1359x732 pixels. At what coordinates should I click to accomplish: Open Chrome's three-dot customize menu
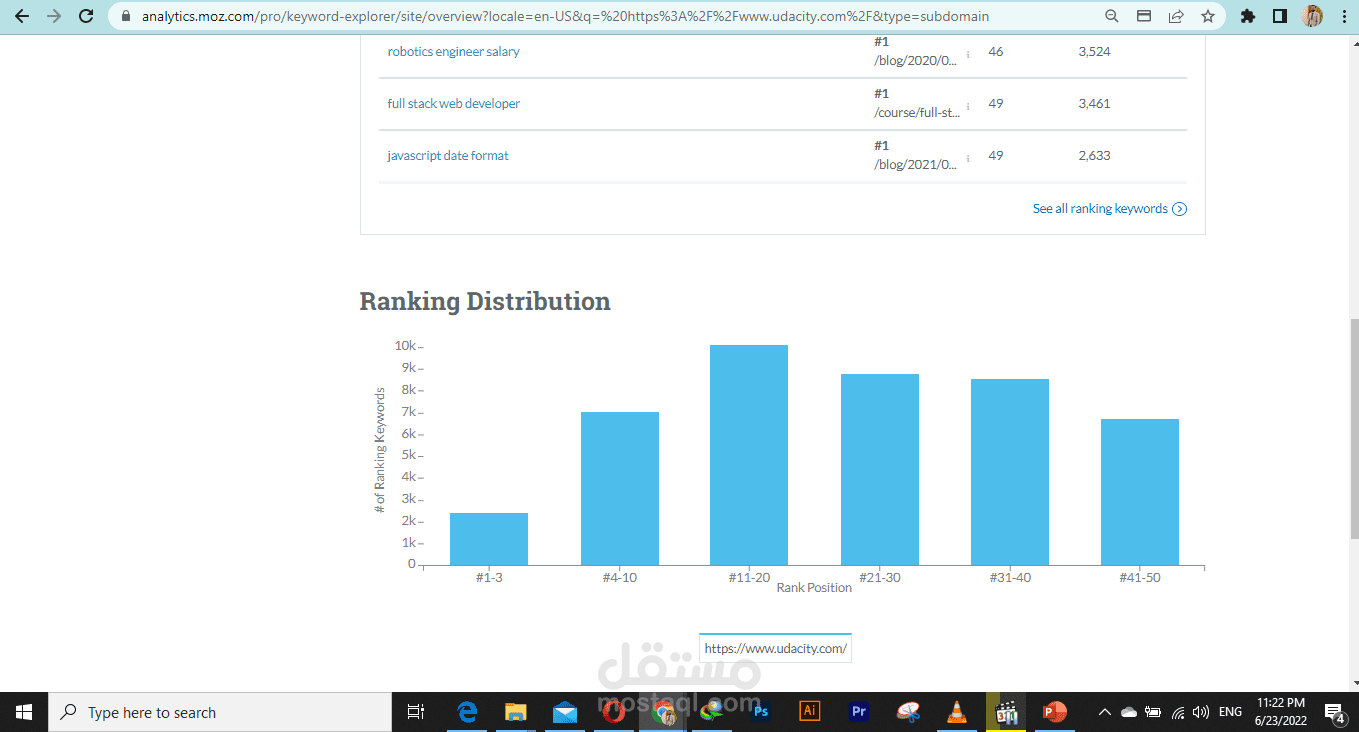click(x=1344, y=16)
